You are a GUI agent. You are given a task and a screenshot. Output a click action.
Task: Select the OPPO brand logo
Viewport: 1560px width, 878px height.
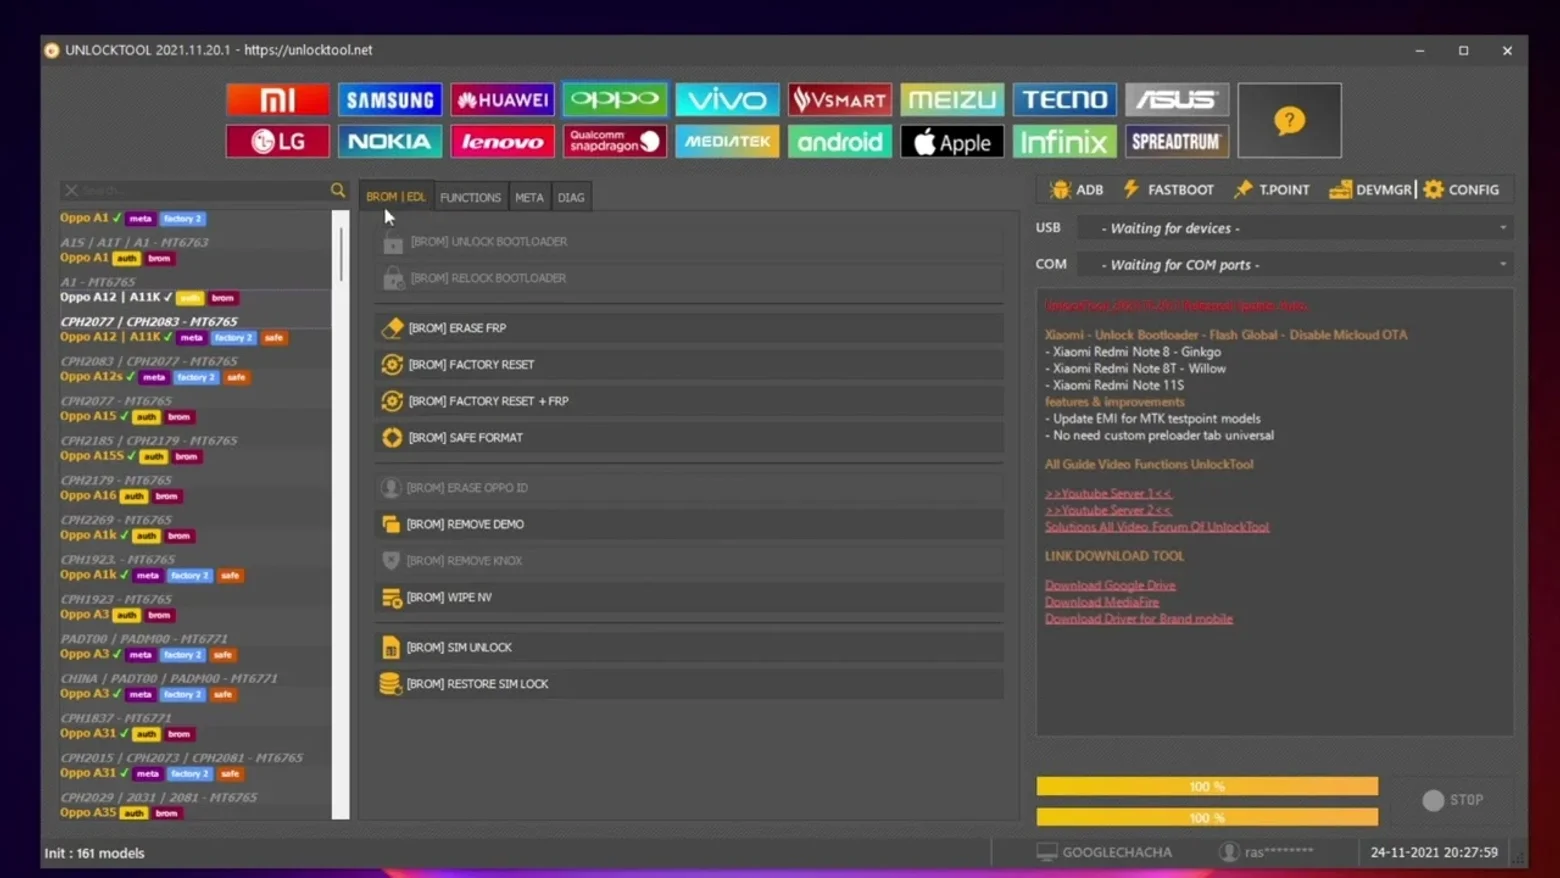click(615, 99)
